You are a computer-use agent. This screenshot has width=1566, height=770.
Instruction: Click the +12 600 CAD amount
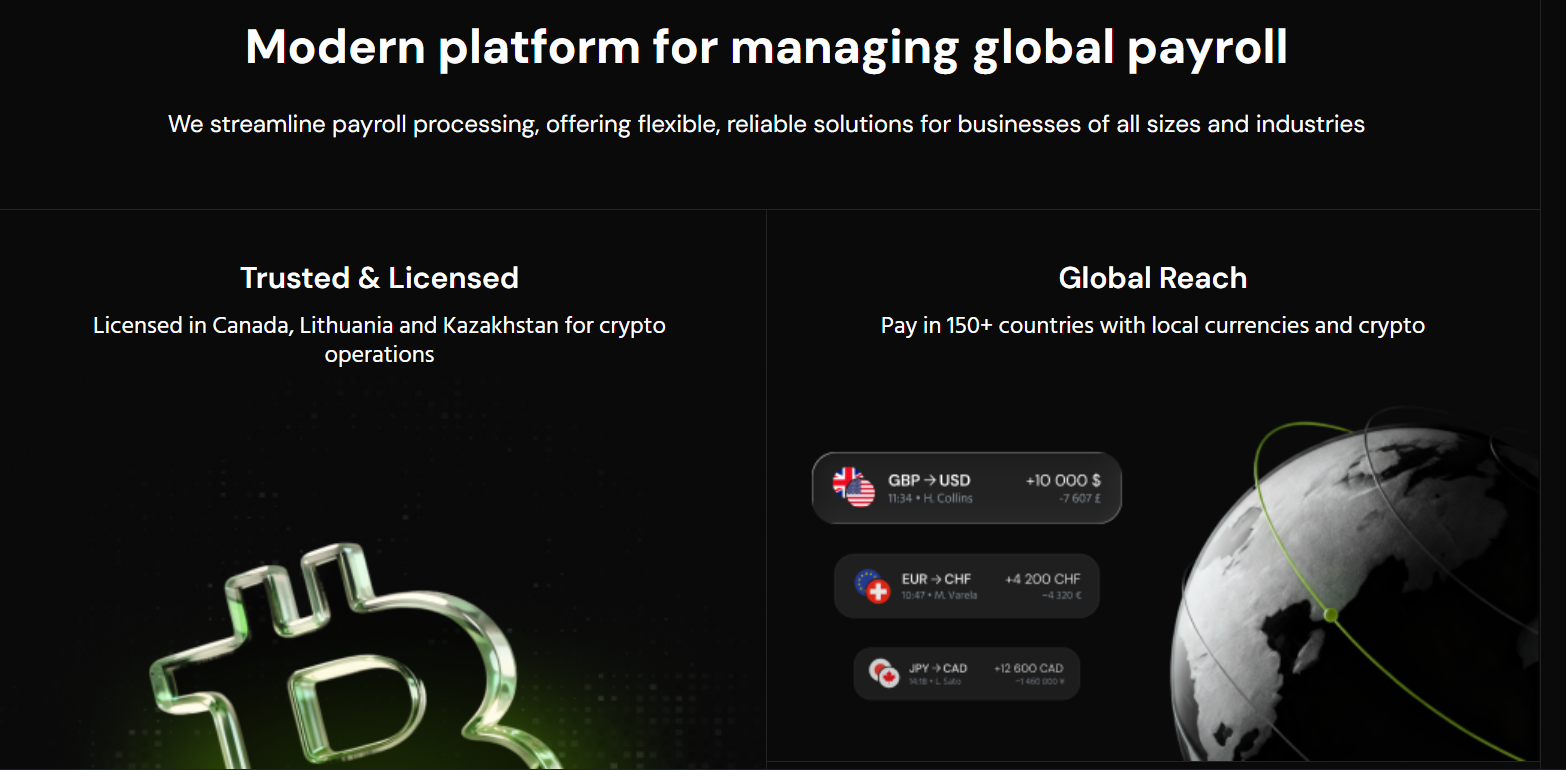(1028, 668)
